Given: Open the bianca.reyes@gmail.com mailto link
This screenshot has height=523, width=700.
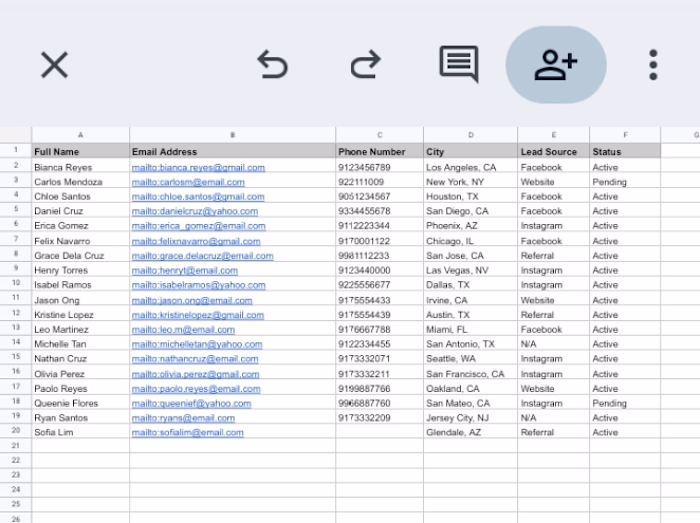Looking at the screenshot, I should tap(198, 168).
